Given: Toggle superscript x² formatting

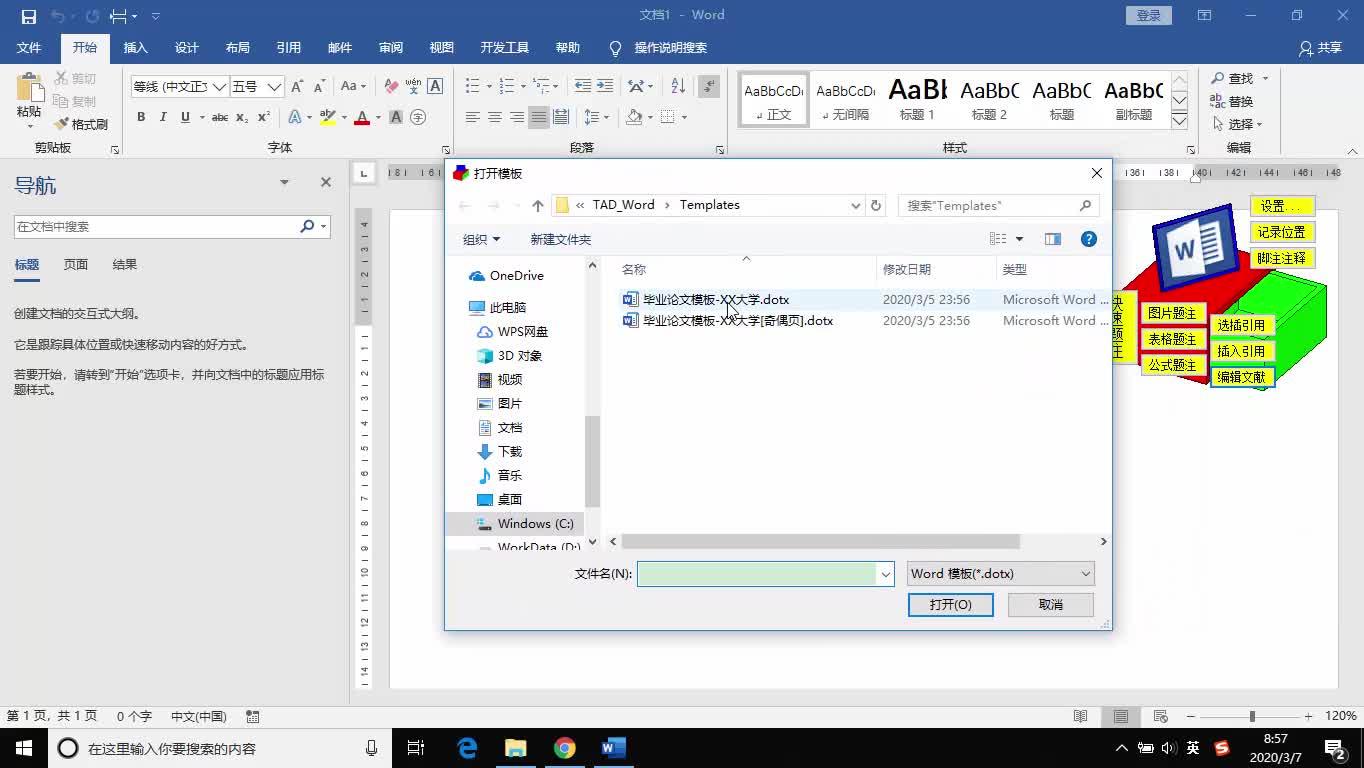Looking at the screenshot, I should [x=264, y=117].
